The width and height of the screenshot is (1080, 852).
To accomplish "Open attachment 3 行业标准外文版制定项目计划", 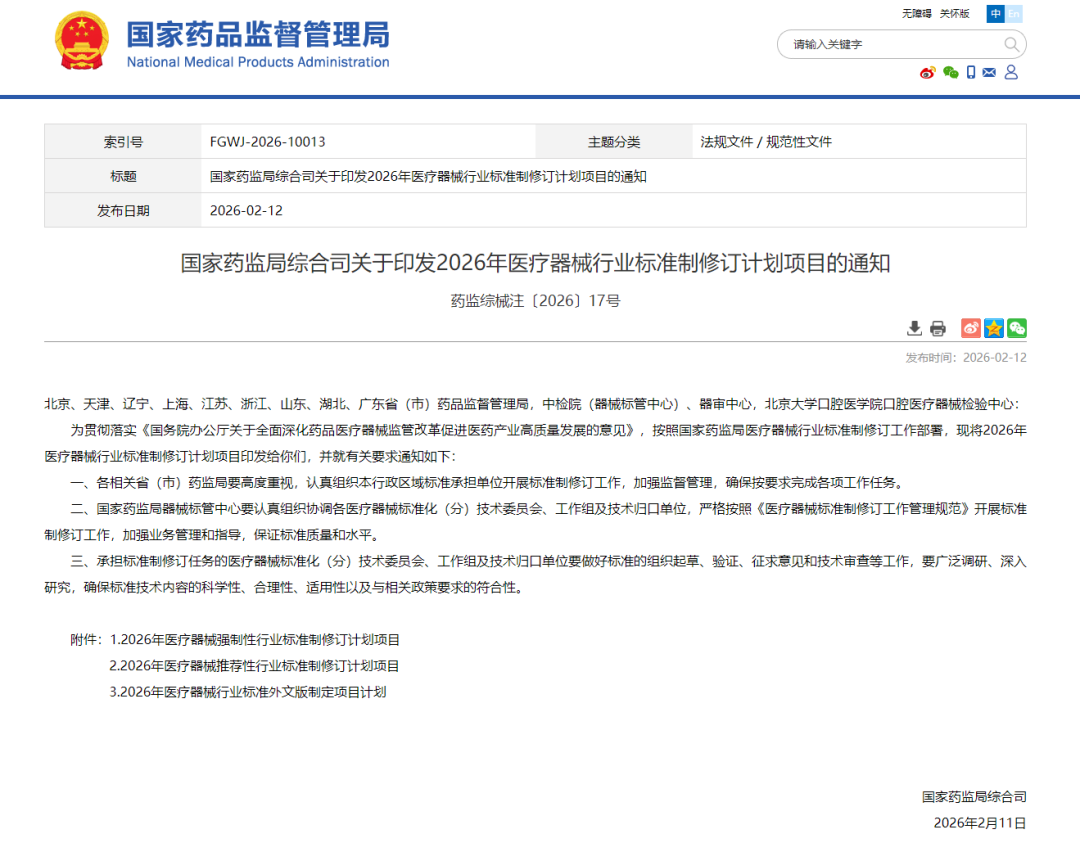I will point(248,692).
